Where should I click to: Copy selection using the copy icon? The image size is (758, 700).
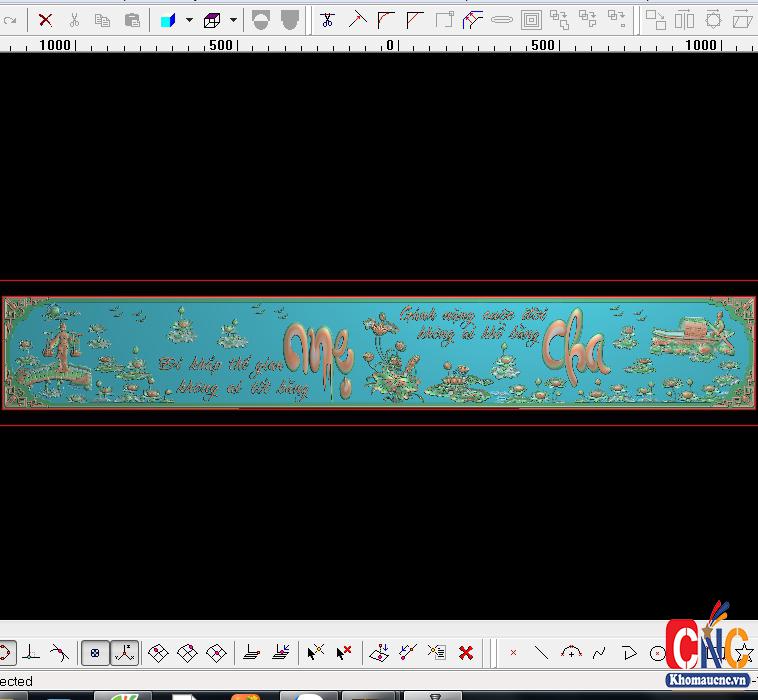[102, 19]
